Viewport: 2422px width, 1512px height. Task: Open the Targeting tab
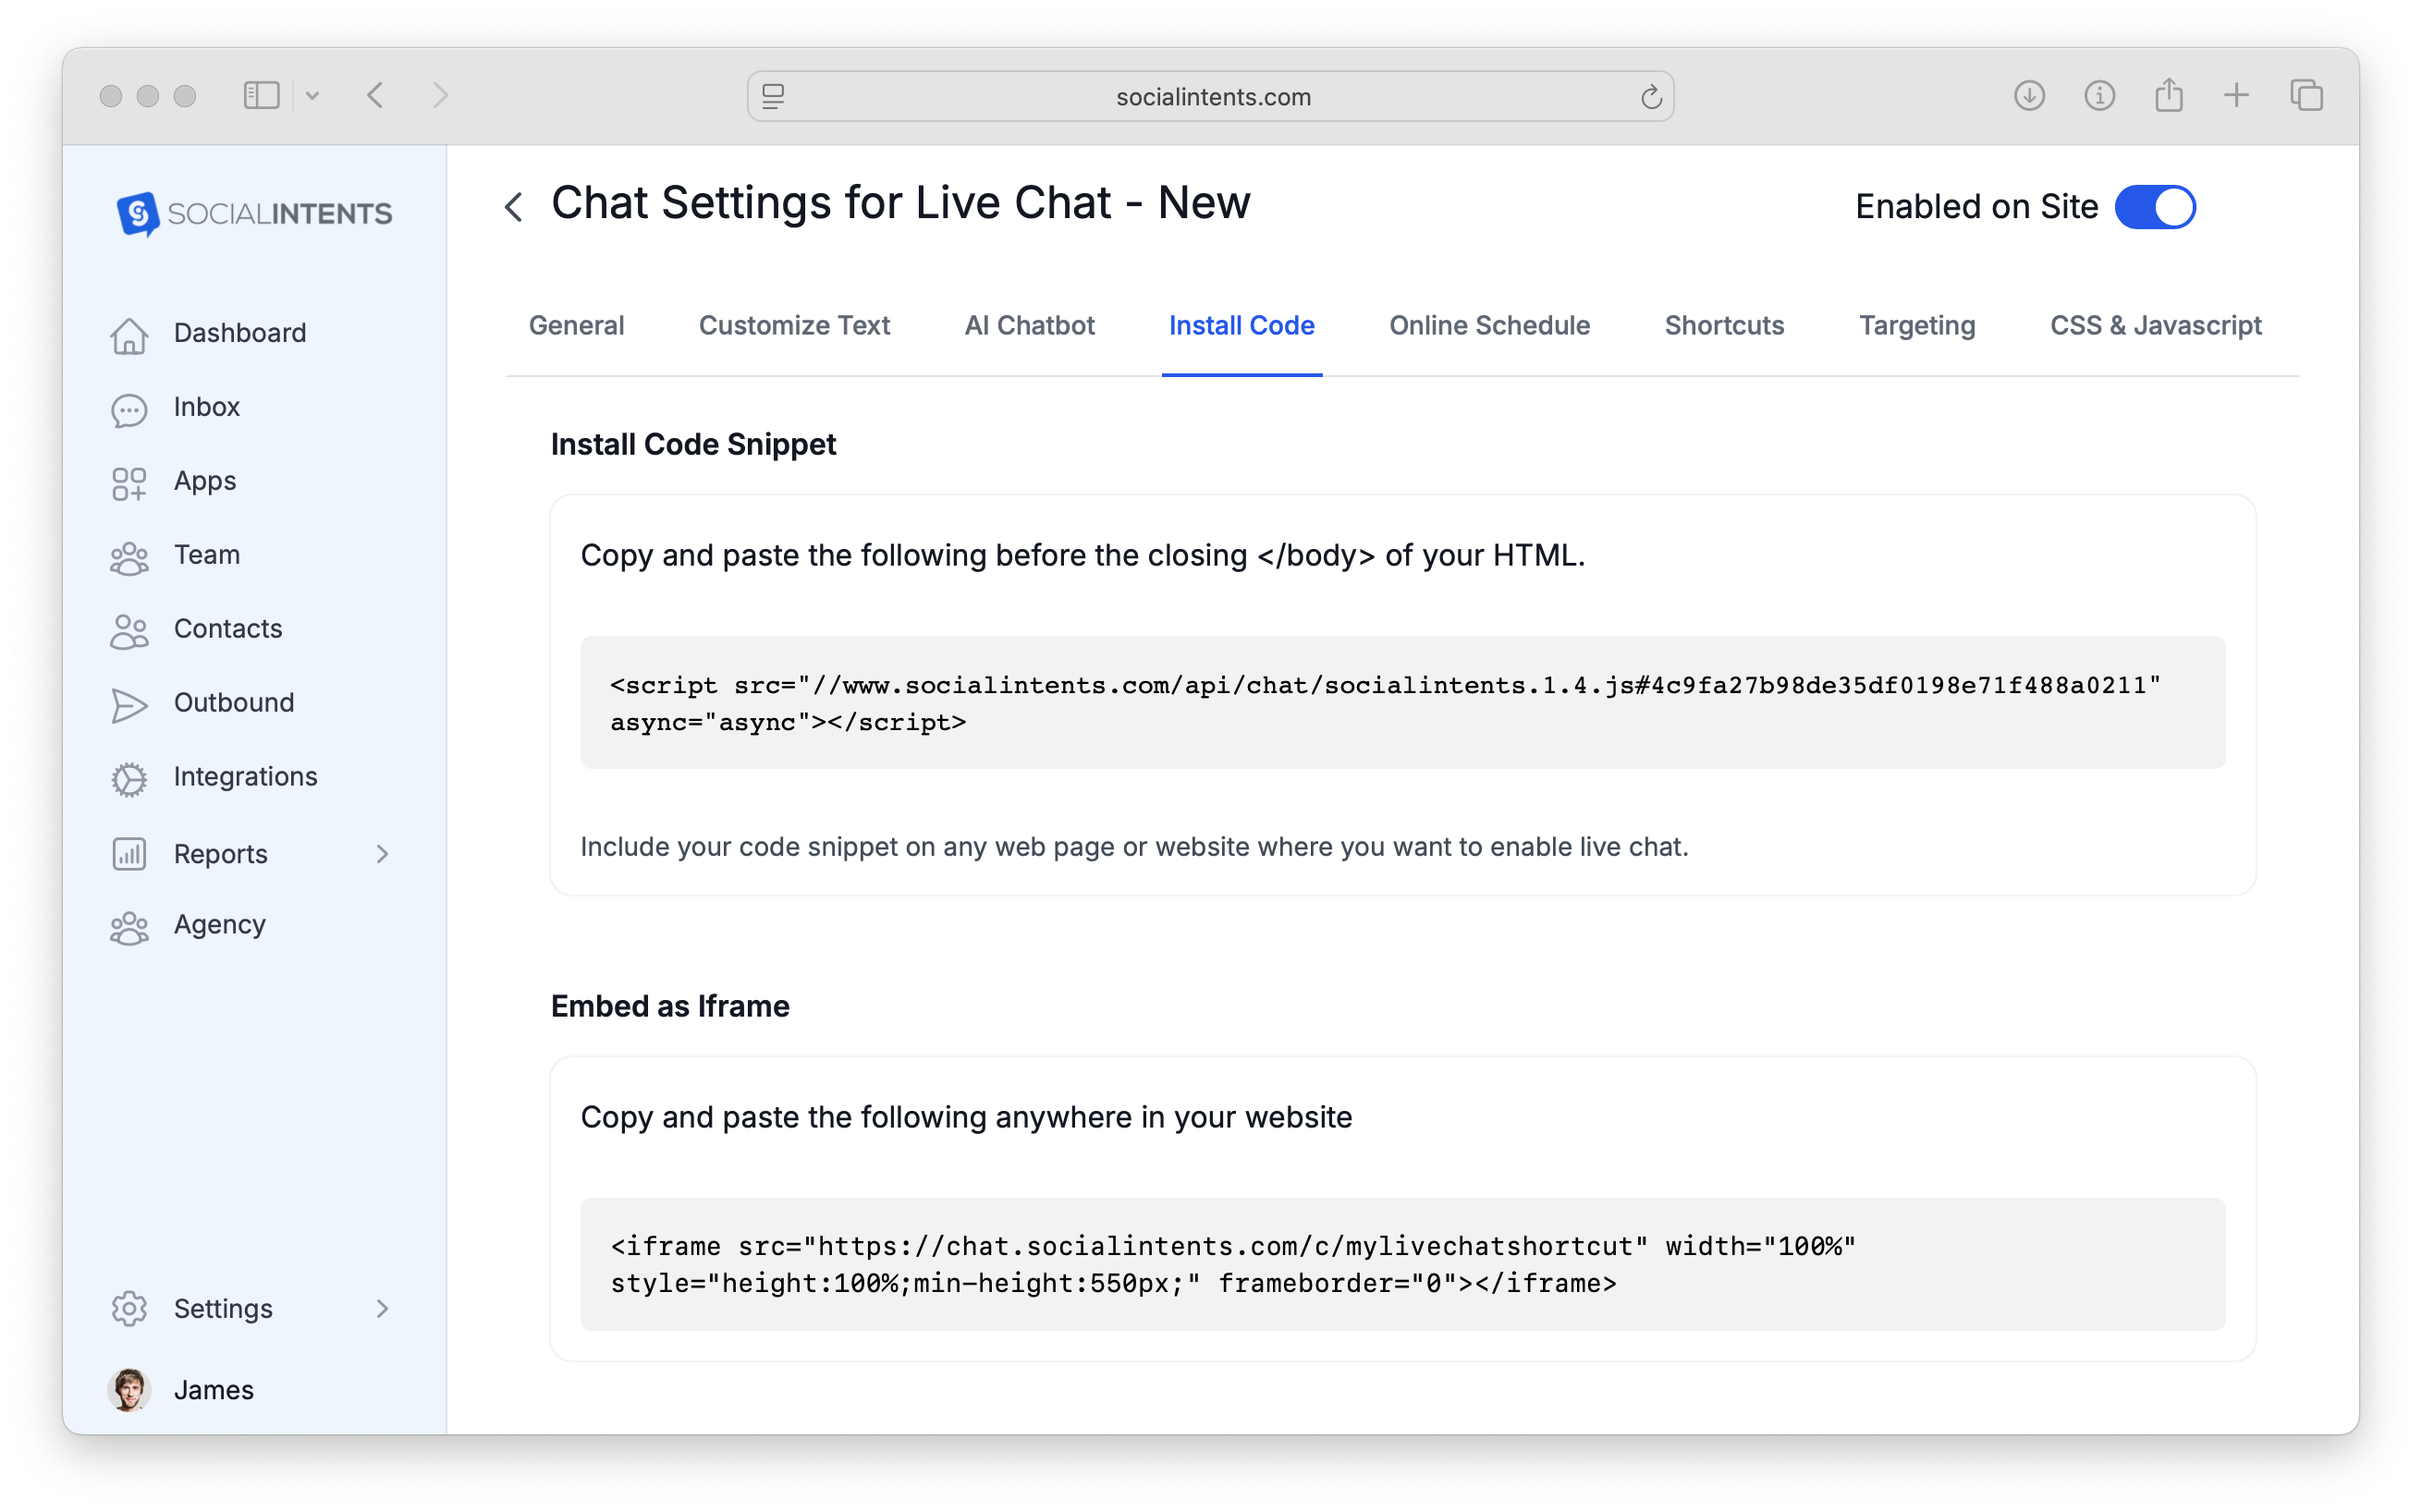coord(1916,325)
